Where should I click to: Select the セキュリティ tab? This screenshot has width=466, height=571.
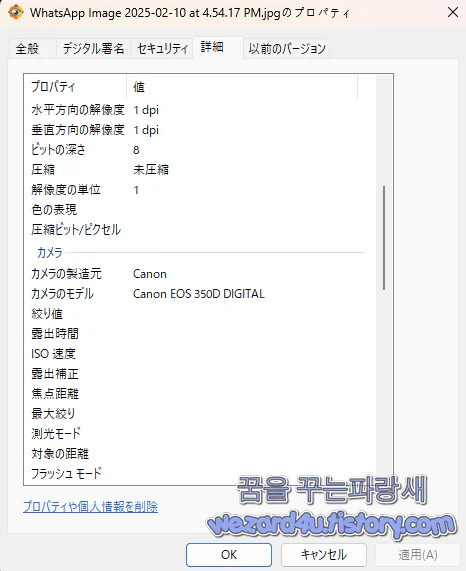[162, 48]
